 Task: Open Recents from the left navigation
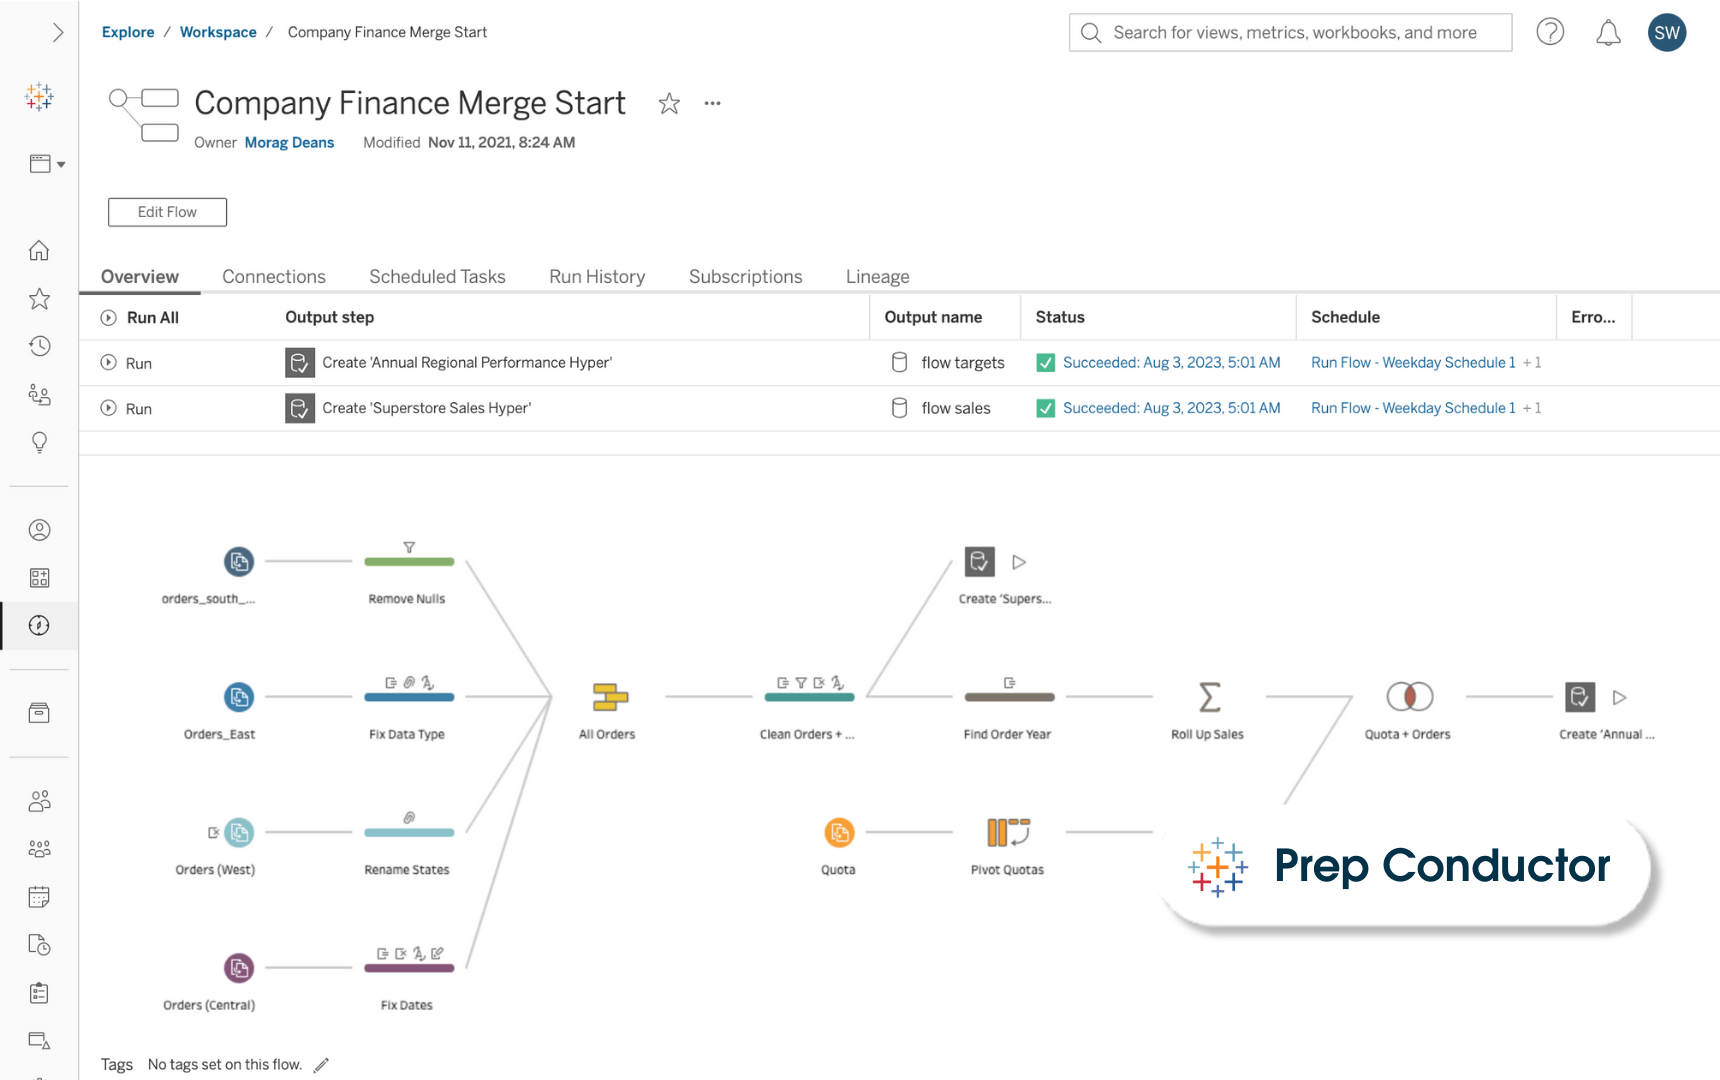(x=39, y=346)
